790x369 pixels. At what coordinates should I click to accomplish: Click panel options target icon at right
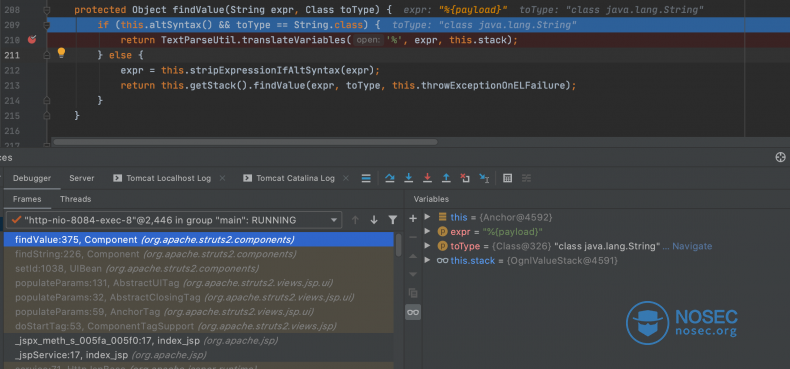tap(780, 157)
